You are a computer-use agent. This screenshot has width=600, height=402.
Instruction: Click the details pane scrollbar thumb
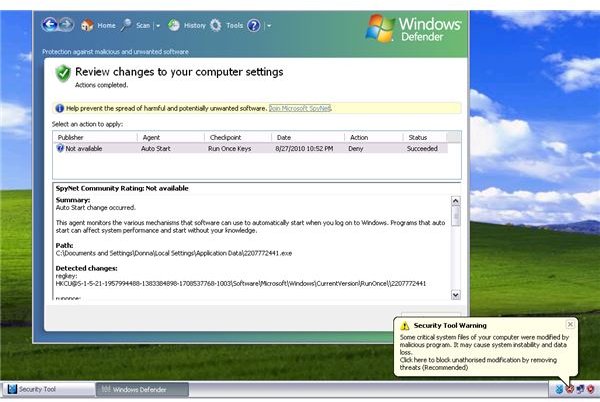coord(456,216)
